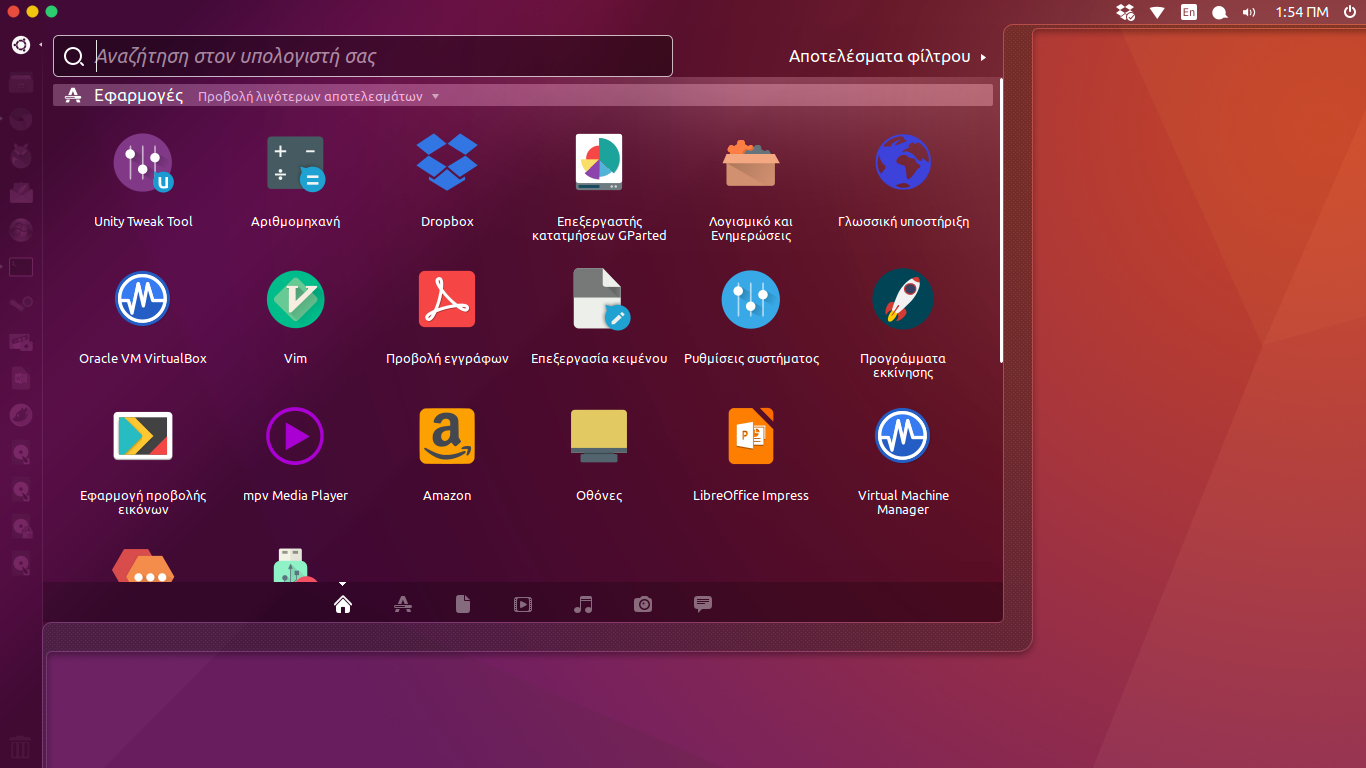1366x768 pixels.
Task: Switch to the Applications lens tab
Action: click(x=403, y=604)
